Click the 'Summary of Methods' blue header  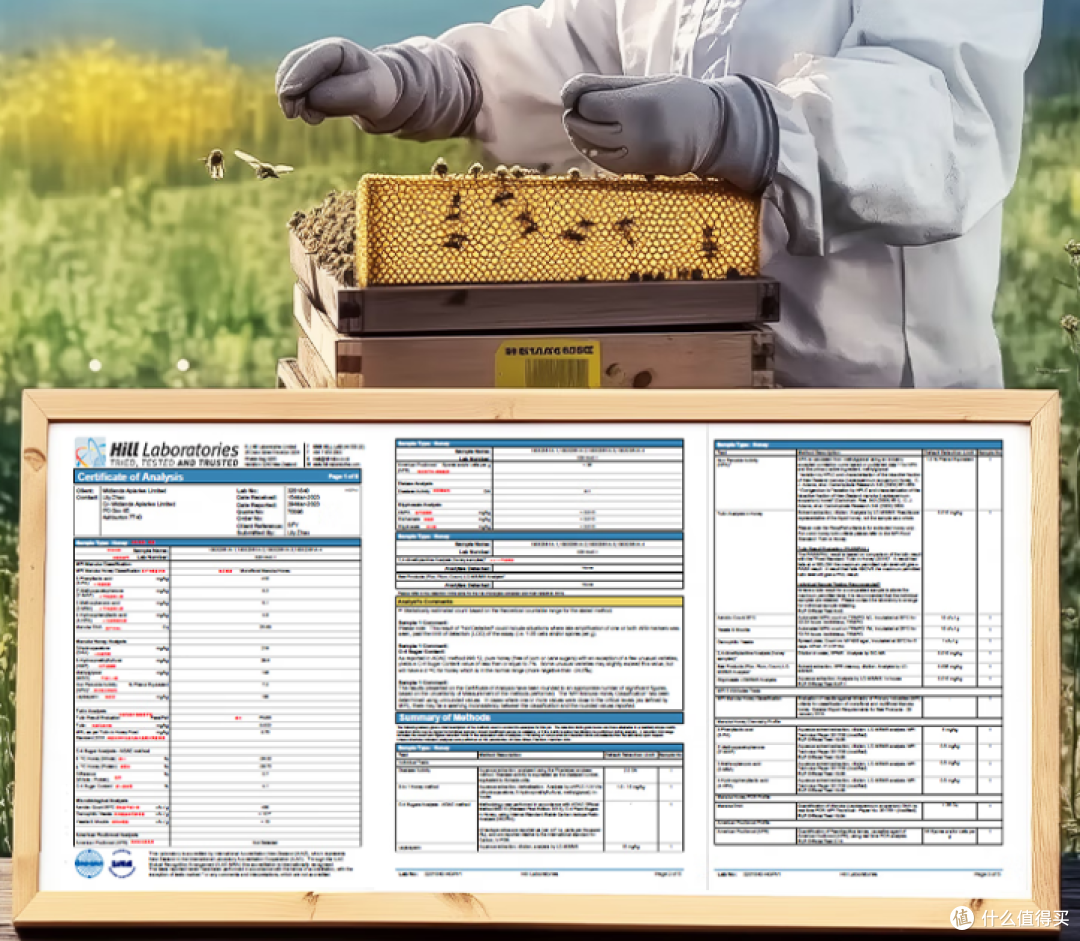[539, 718]
